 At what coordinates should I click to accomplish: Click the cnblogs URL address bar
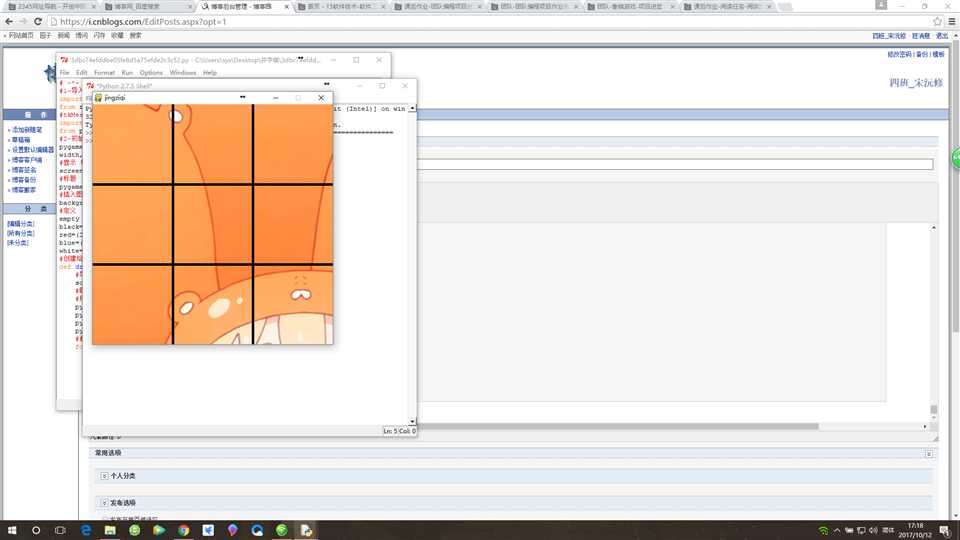[490, 21]
